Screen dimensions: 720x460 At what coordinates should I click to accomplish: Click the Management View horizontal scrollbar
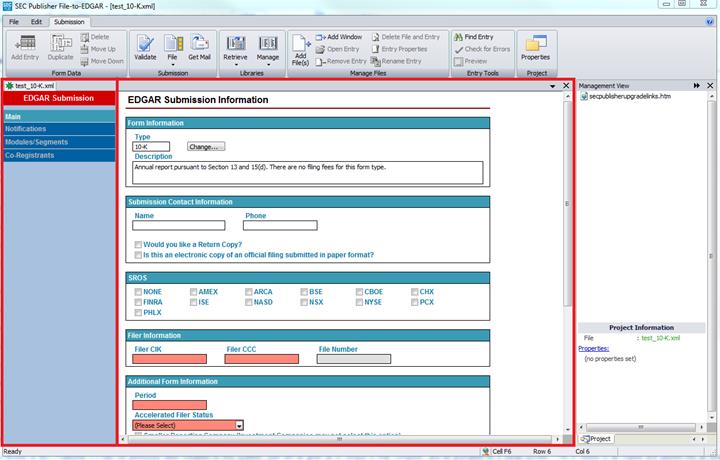pyautogui.click(x=641, y=427)
